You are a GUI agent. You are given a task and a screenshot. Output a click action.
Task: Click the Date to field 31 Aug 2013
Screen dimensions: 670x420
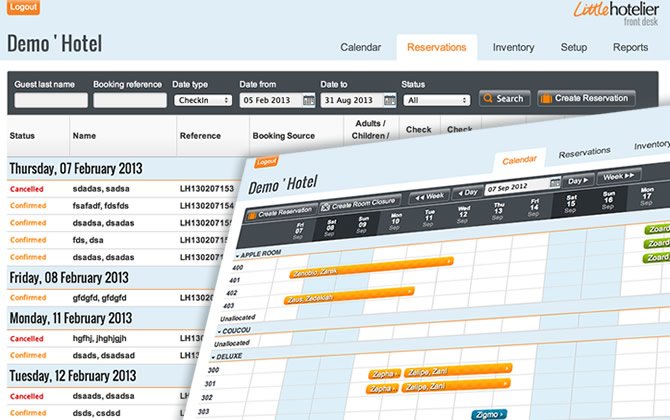point(352,100)
